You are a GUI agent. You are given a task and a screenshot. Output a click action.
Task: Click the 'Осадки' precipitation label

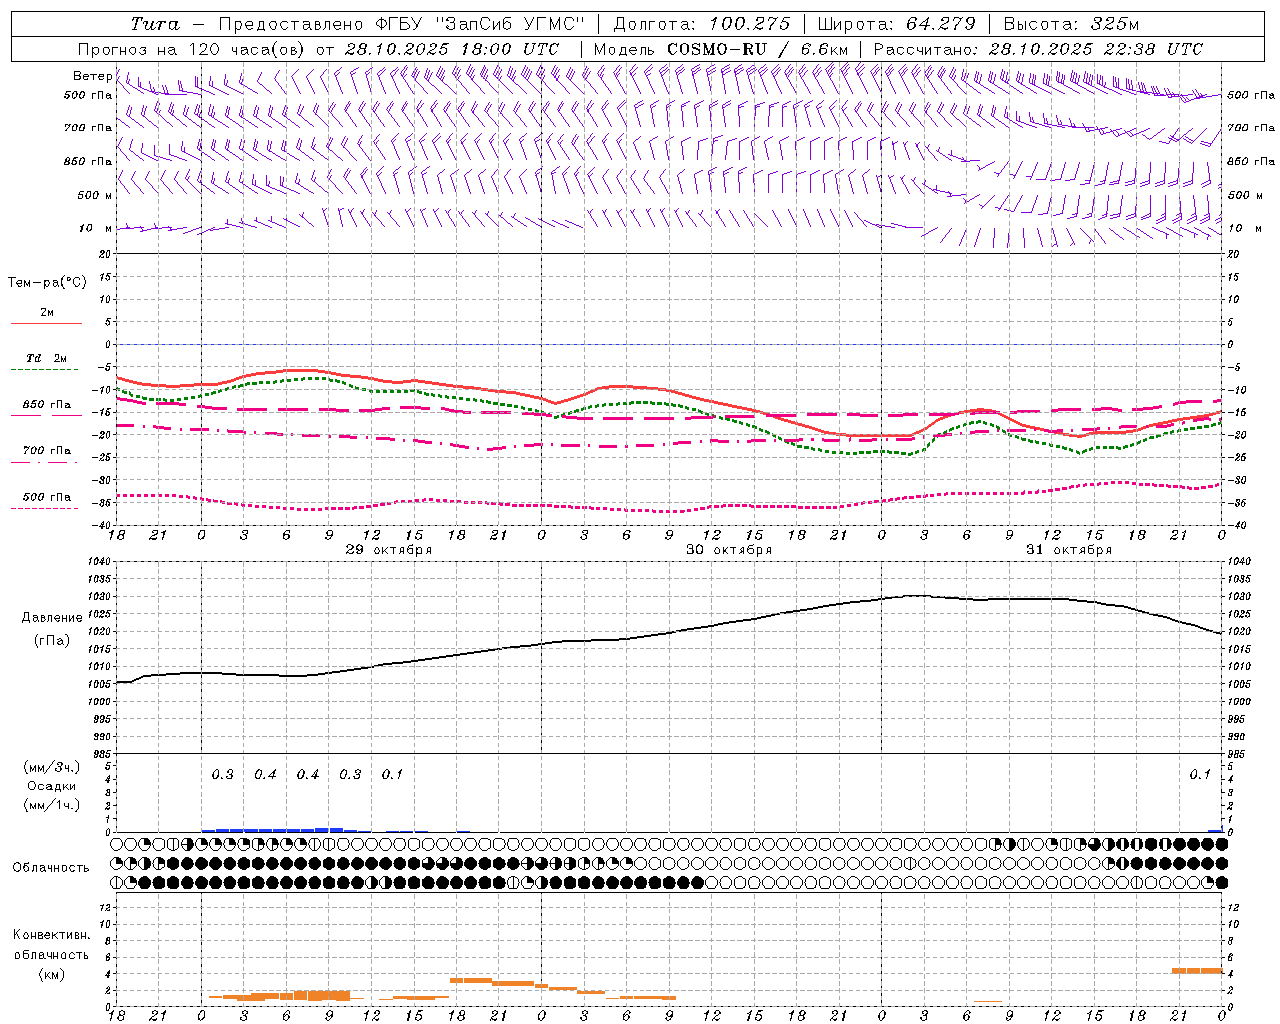[52, 786]
